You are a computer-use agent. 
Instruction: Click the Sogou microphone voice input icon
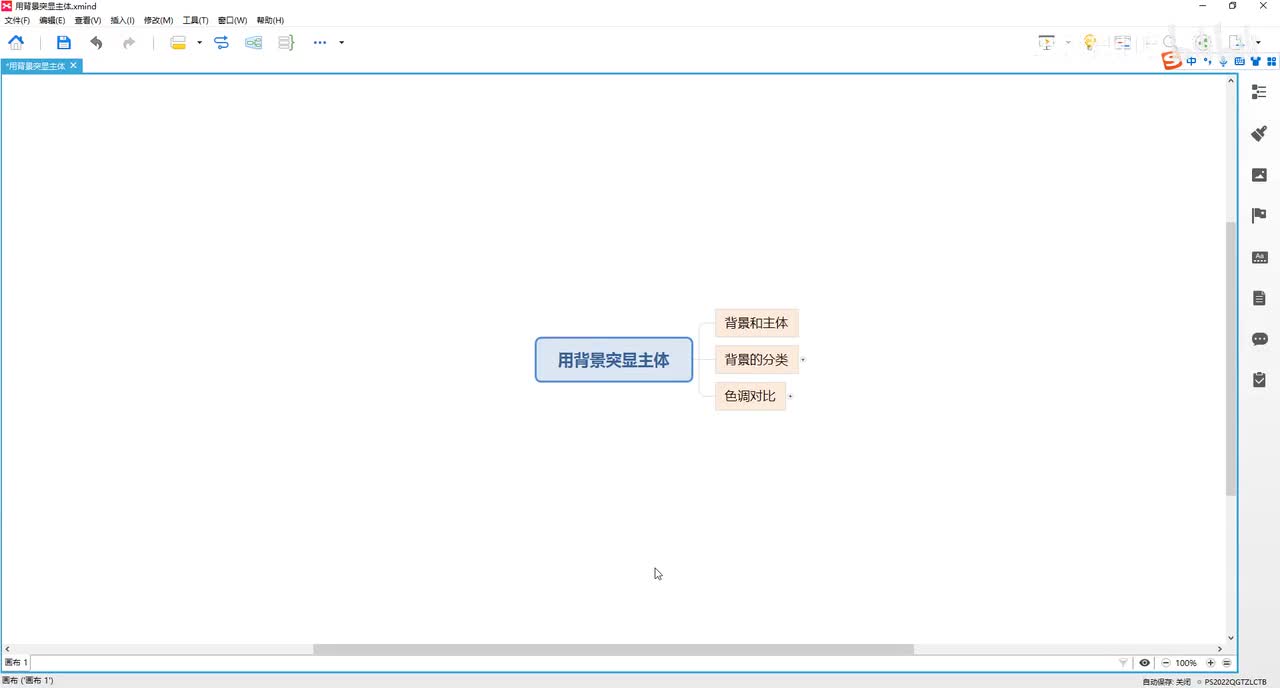click(x=1223, y=61)
